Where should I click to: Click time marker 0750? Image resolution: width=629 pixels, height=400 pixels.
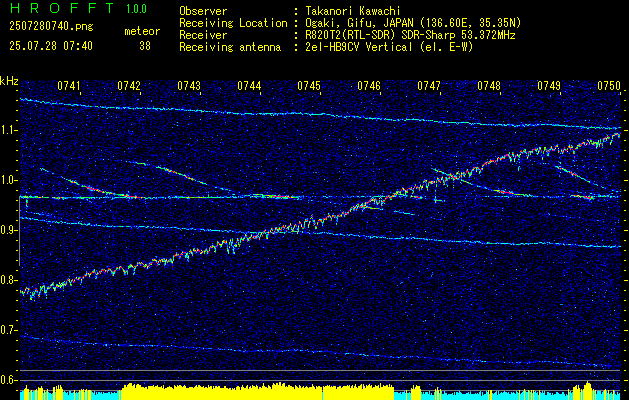click(609, 85)
